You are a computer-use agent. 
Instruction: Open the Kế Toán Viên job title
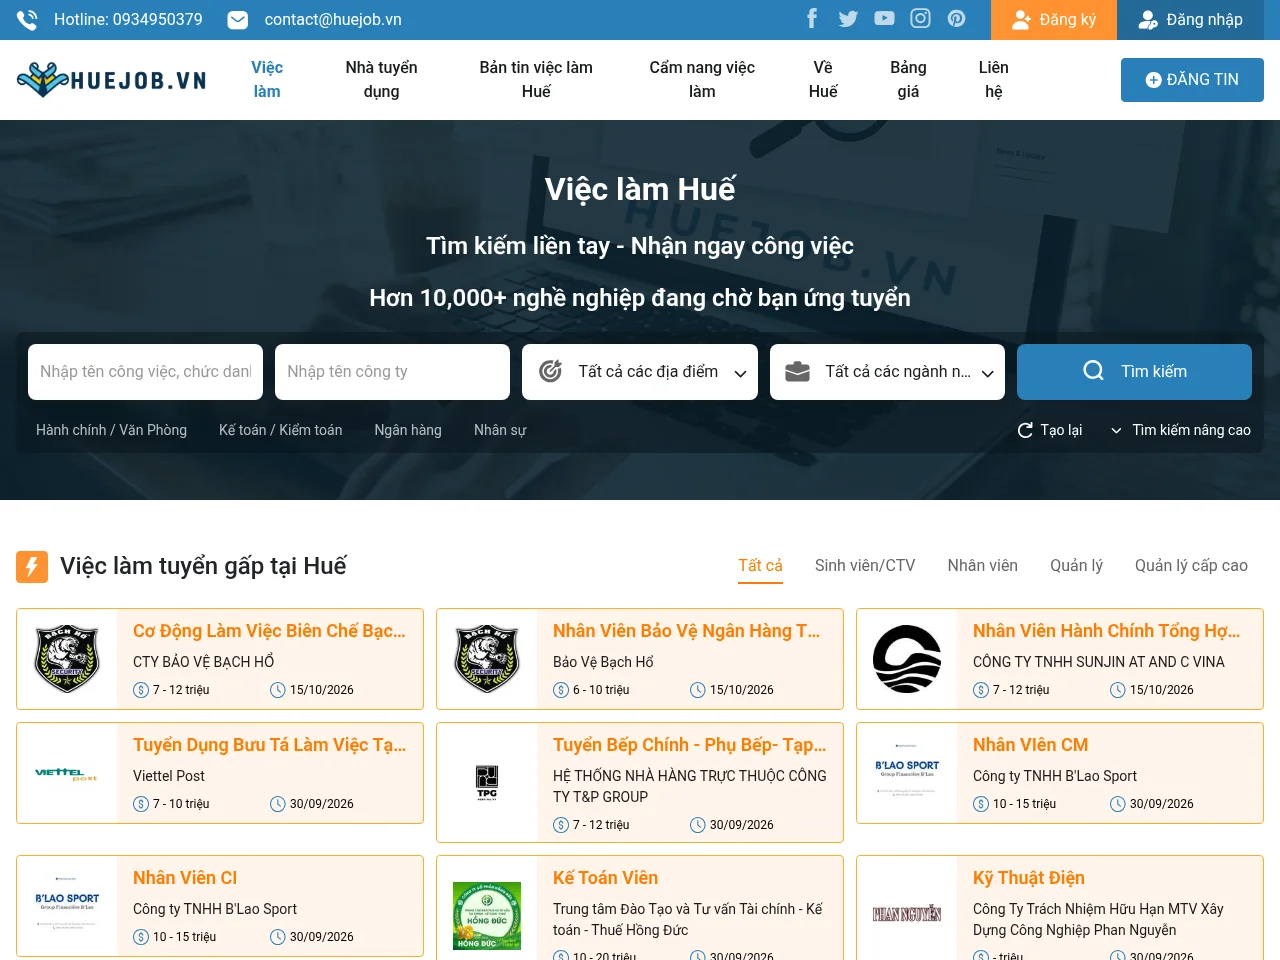(x=605, y=878)
